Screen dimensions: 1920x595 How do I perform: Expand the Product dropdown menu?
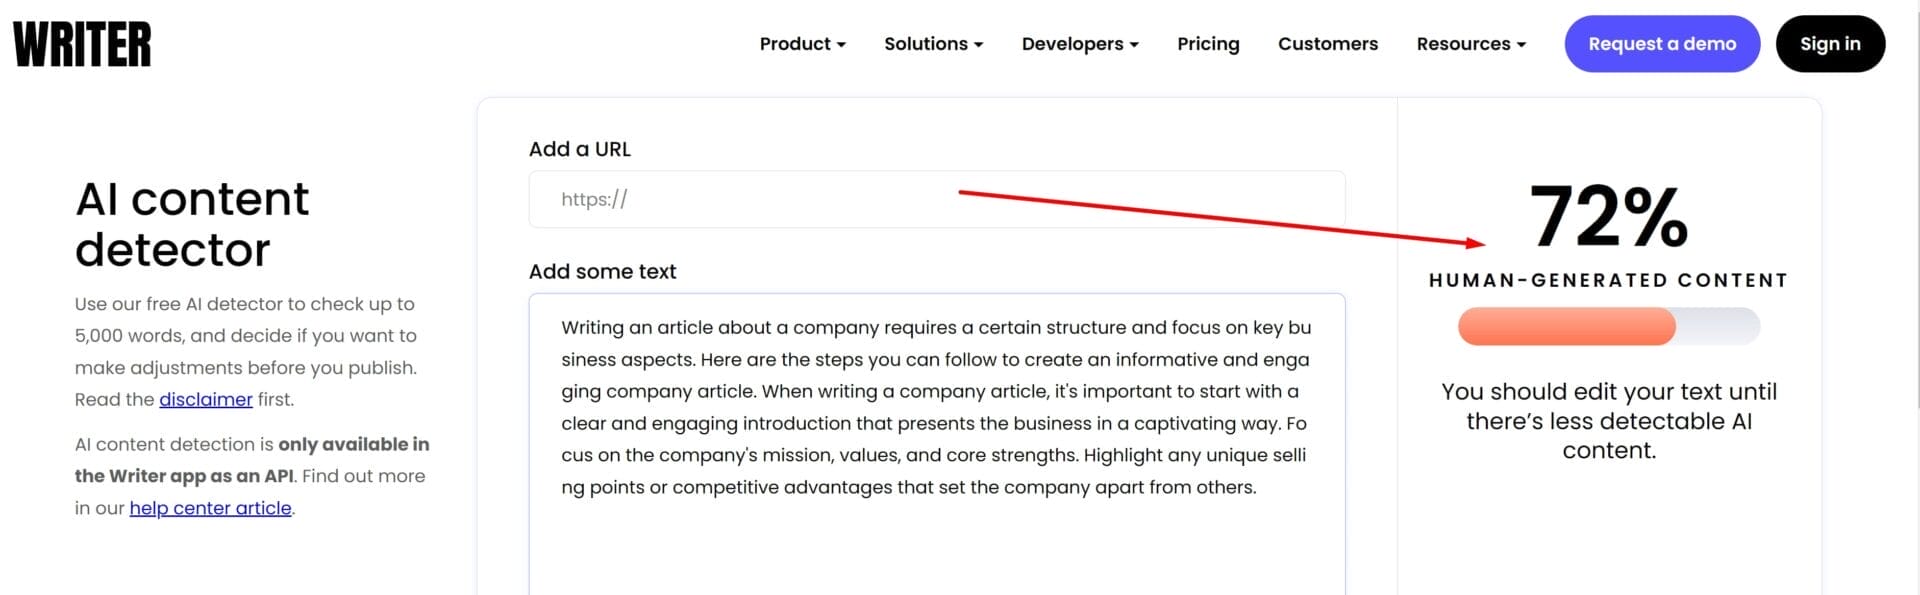802,44
